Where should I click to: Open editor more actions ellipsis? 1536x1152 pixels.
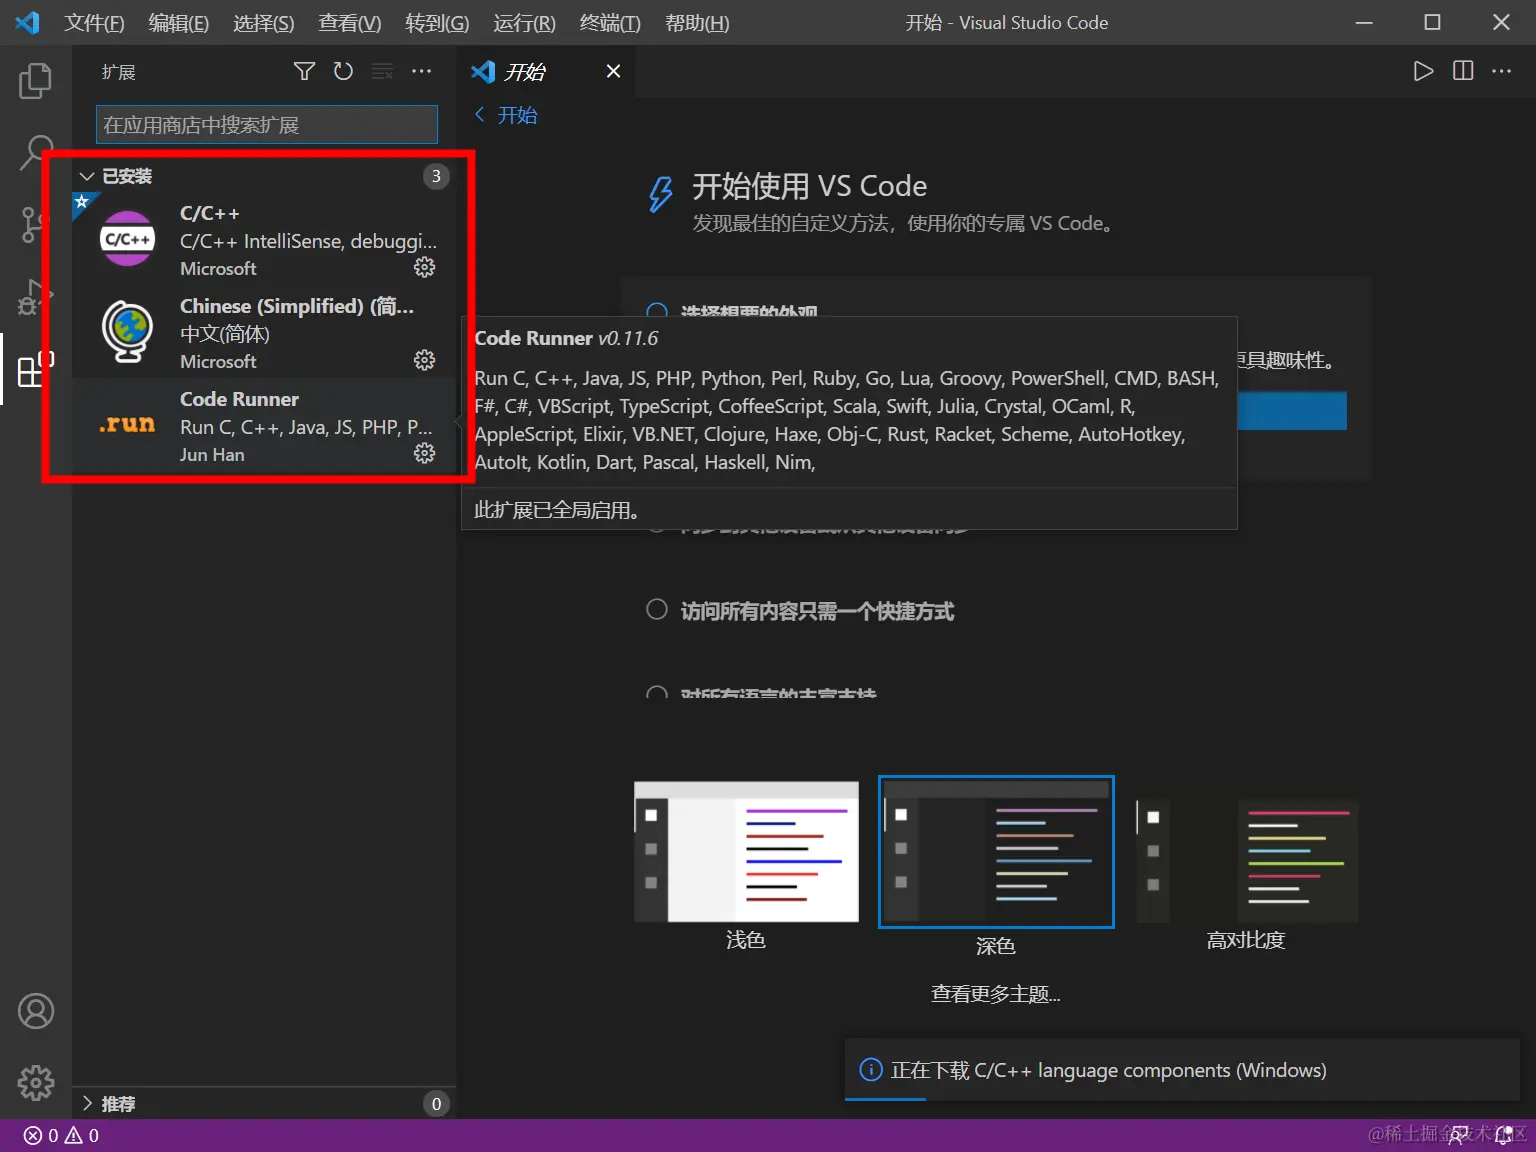[1502, 71]
